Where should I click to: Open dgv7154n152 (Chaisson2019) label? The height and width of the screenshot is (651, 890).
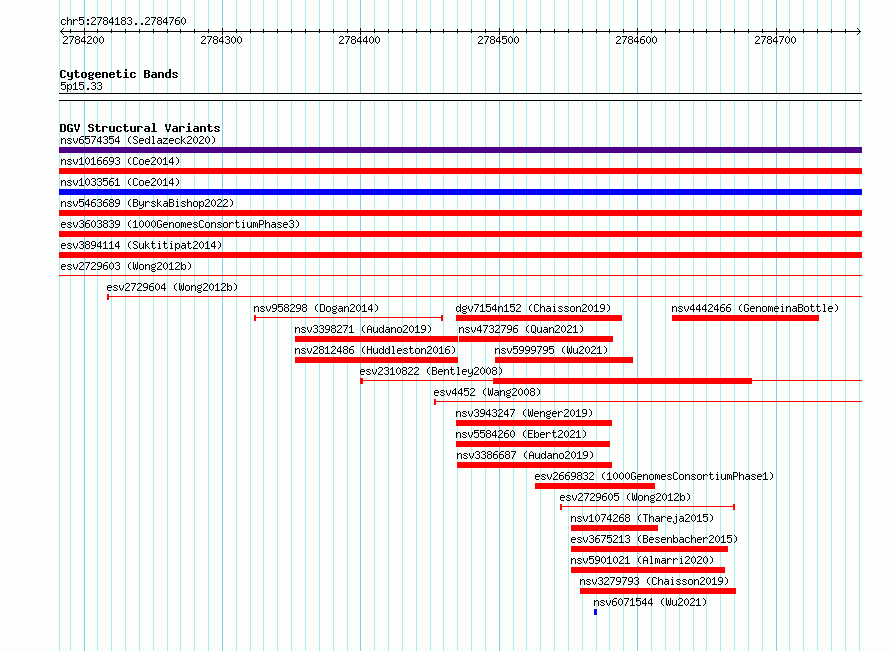click(x=533, y=308)
